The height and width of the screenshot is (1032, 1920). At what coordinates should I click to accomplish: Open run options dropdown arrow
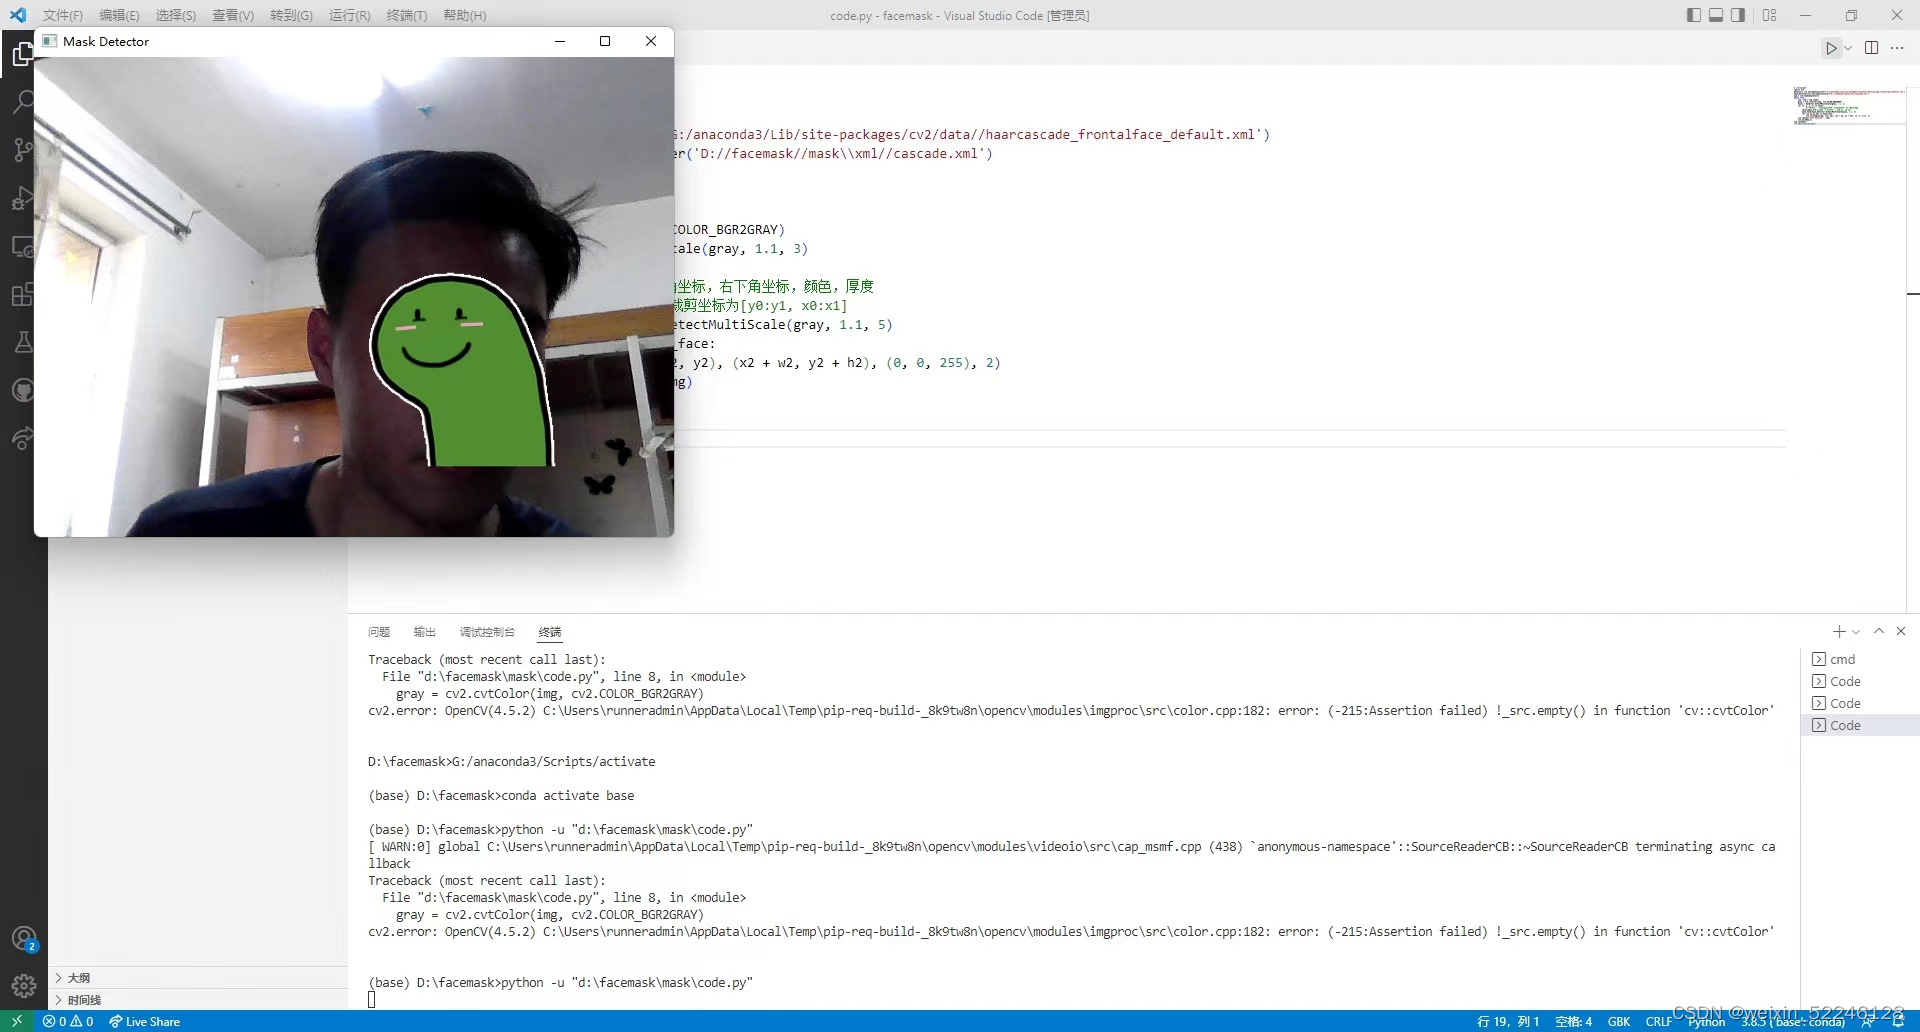pyautogui.click(x=1848, y=48)
